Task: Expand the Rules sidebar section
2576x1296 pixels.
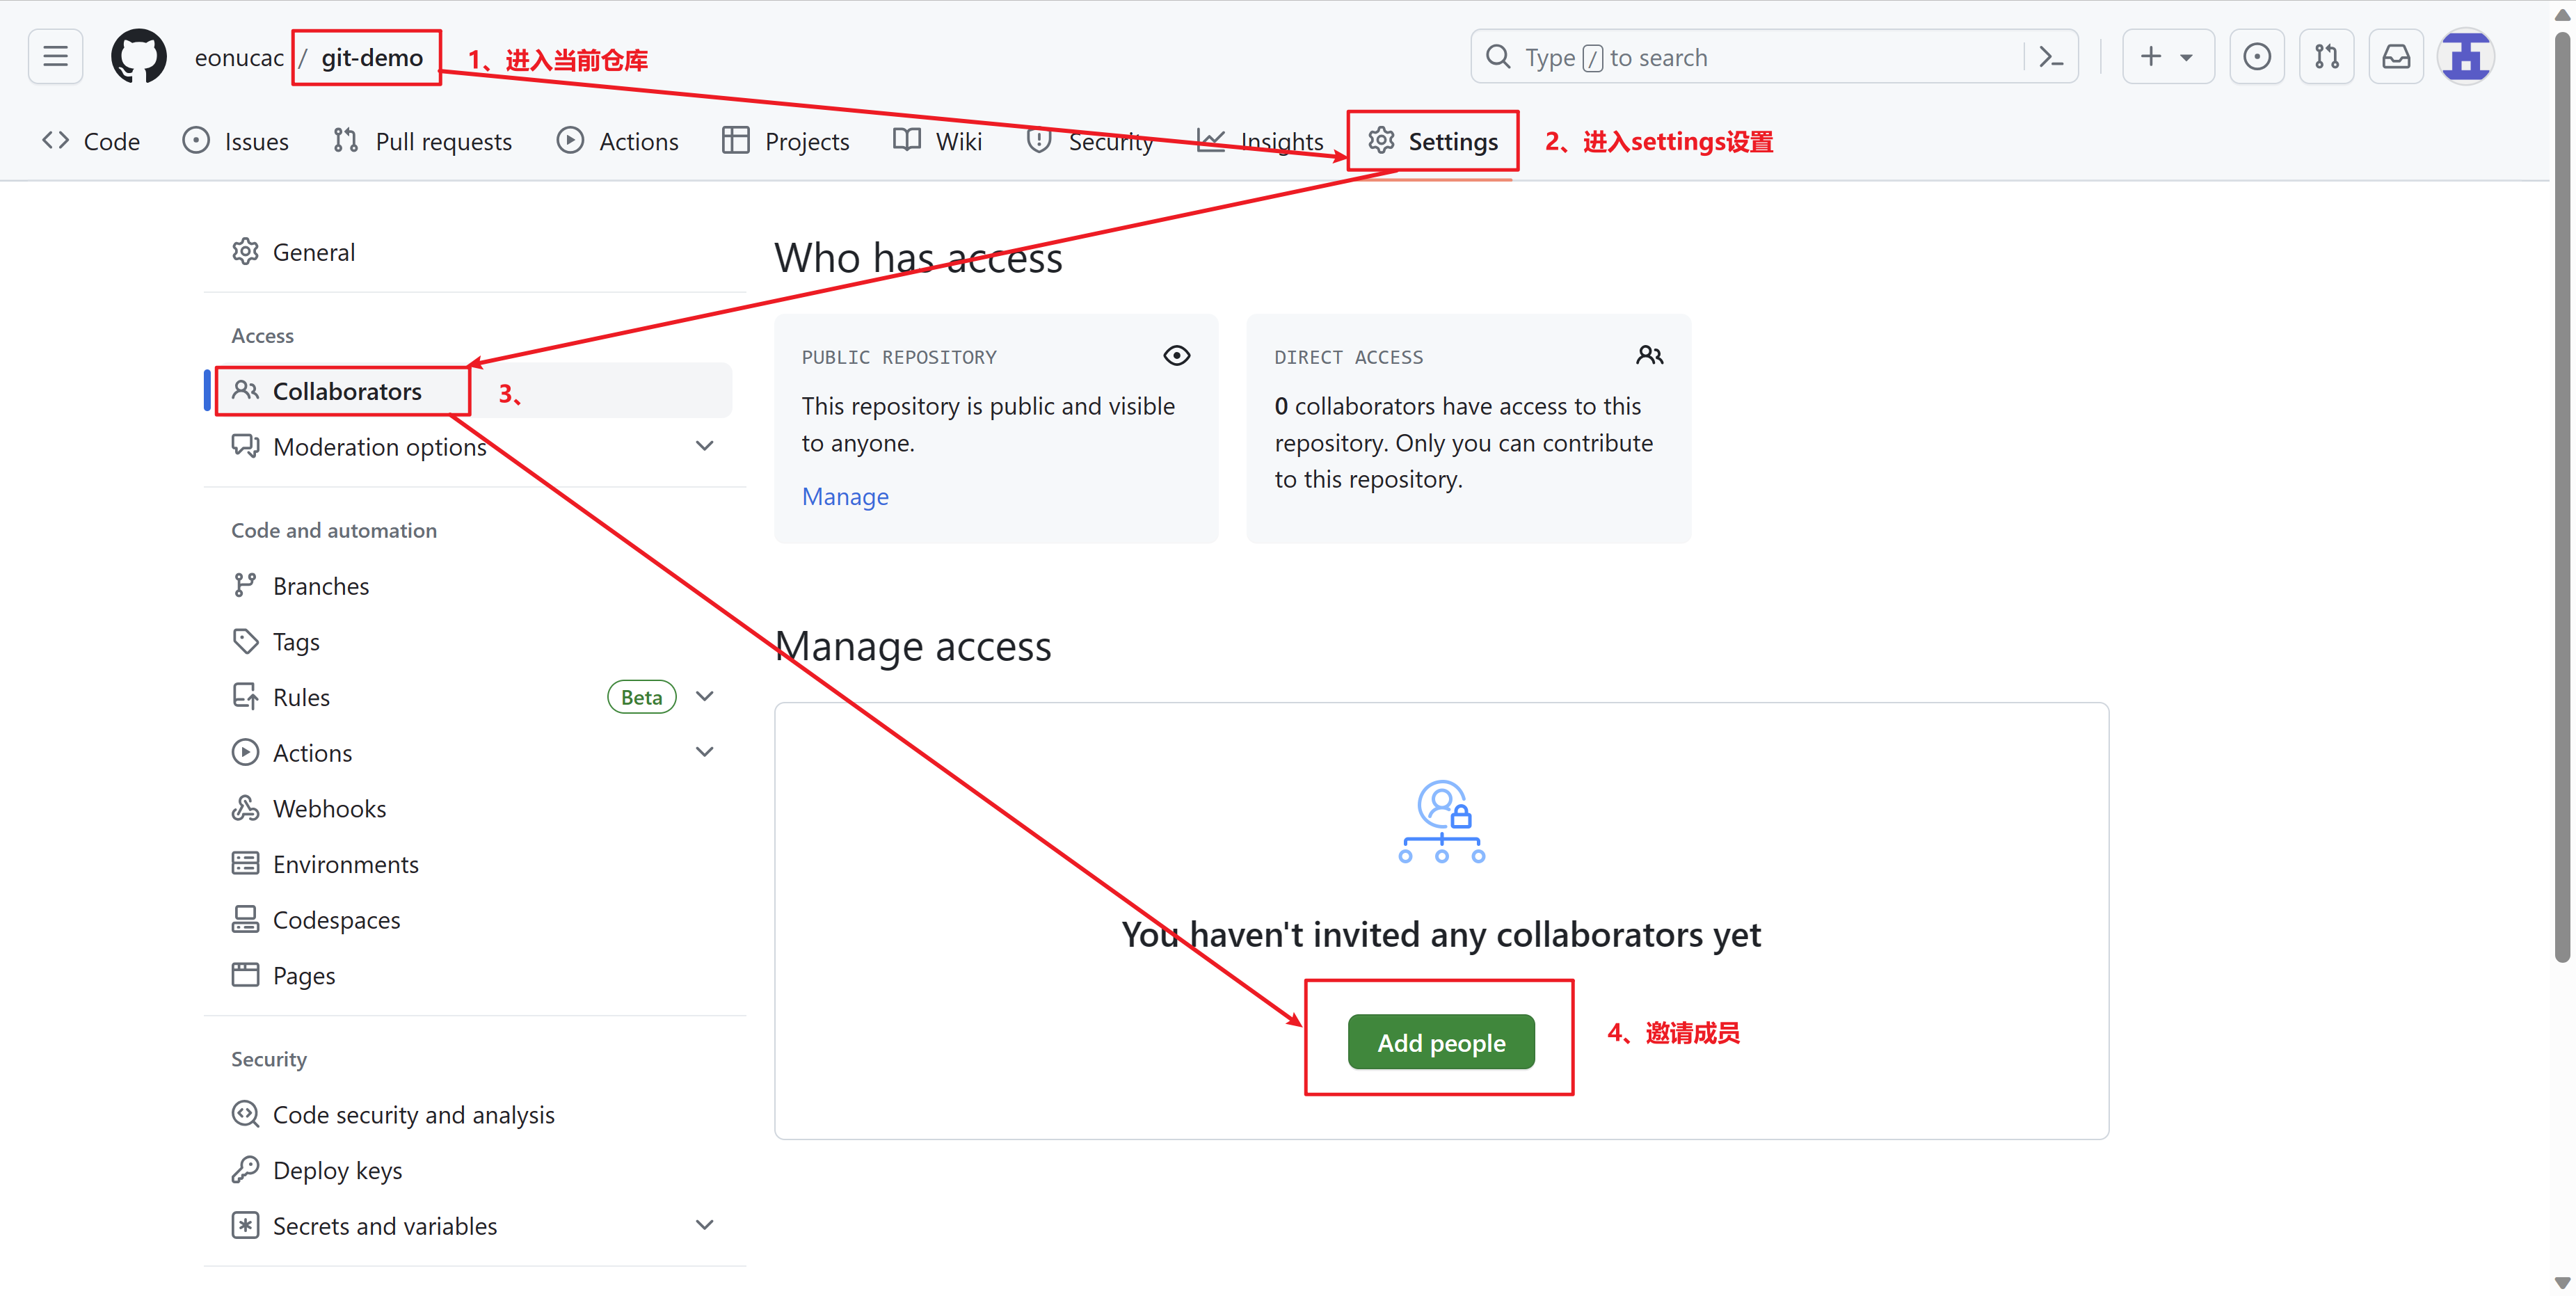Action: [x=704, y=697]
